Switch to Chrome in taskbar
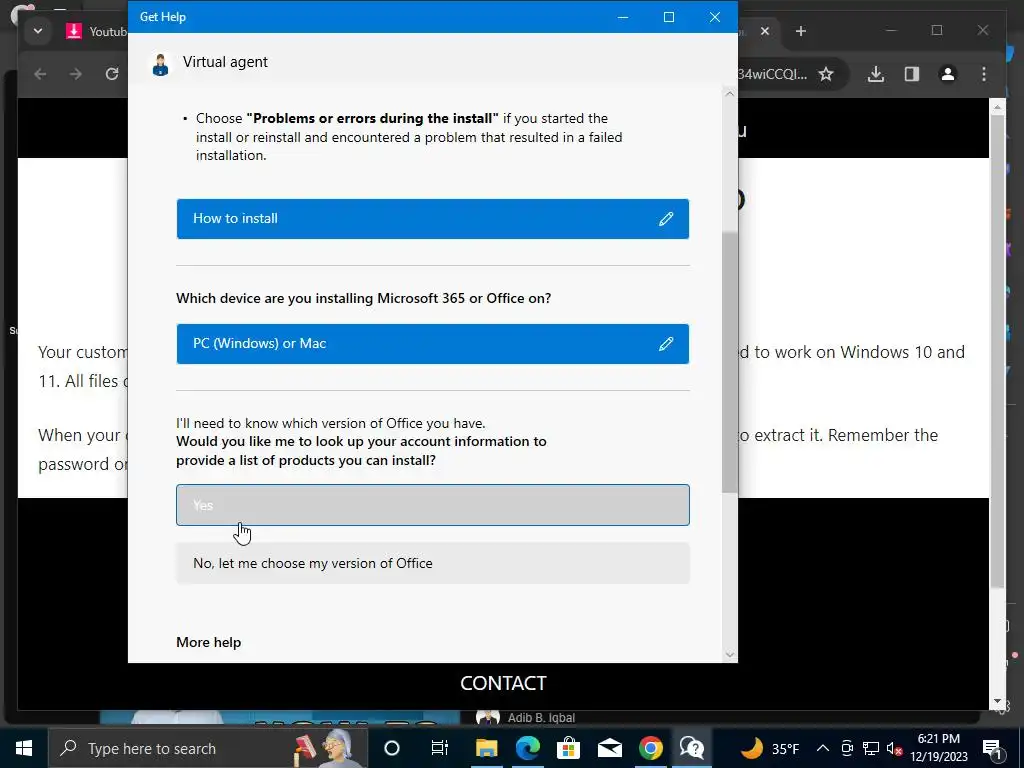Image resolution: width=1024 pixels, height=768 pixels. 650,748
